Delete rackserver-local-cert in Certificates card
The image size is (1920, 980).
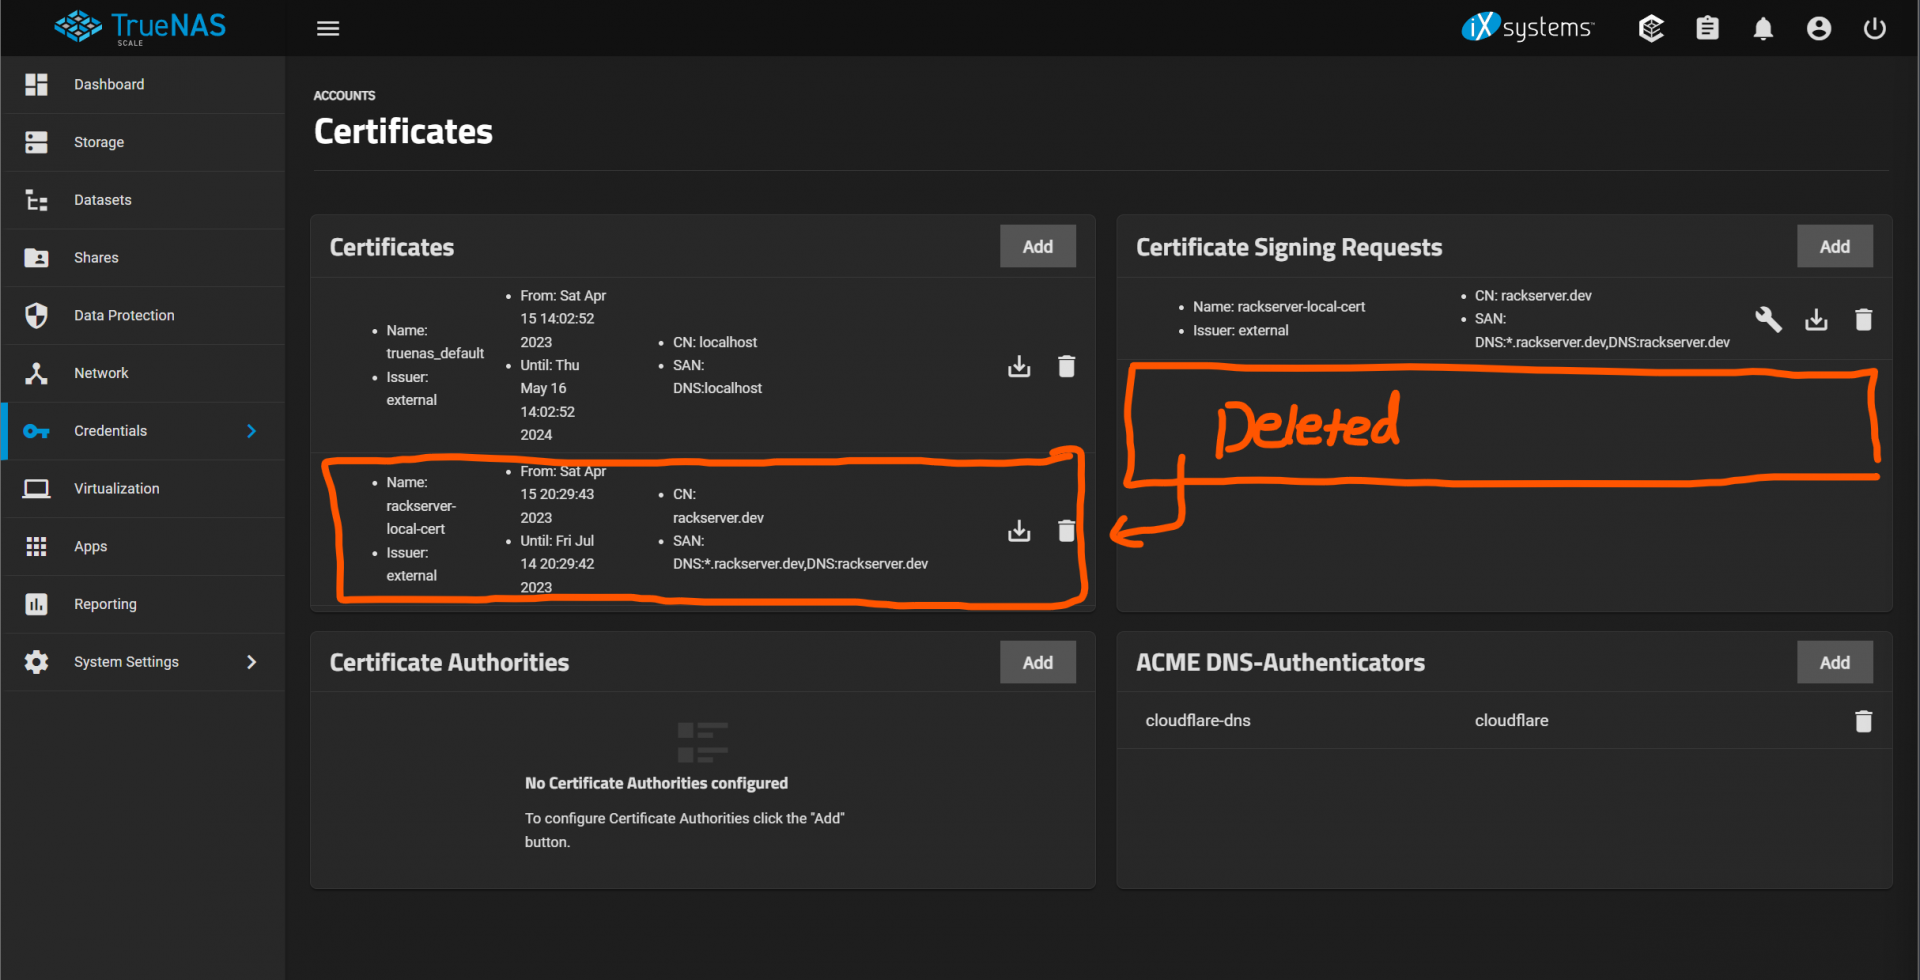(1067, 530)
